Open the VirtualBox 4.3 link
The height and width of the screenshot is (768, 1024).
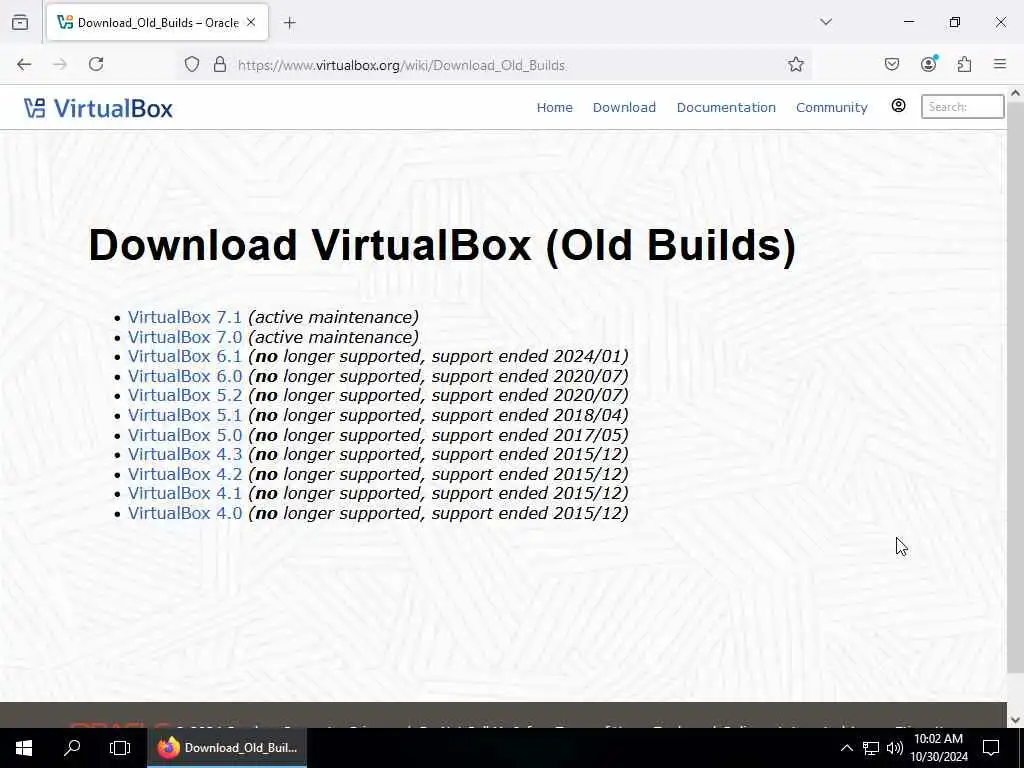185,455
